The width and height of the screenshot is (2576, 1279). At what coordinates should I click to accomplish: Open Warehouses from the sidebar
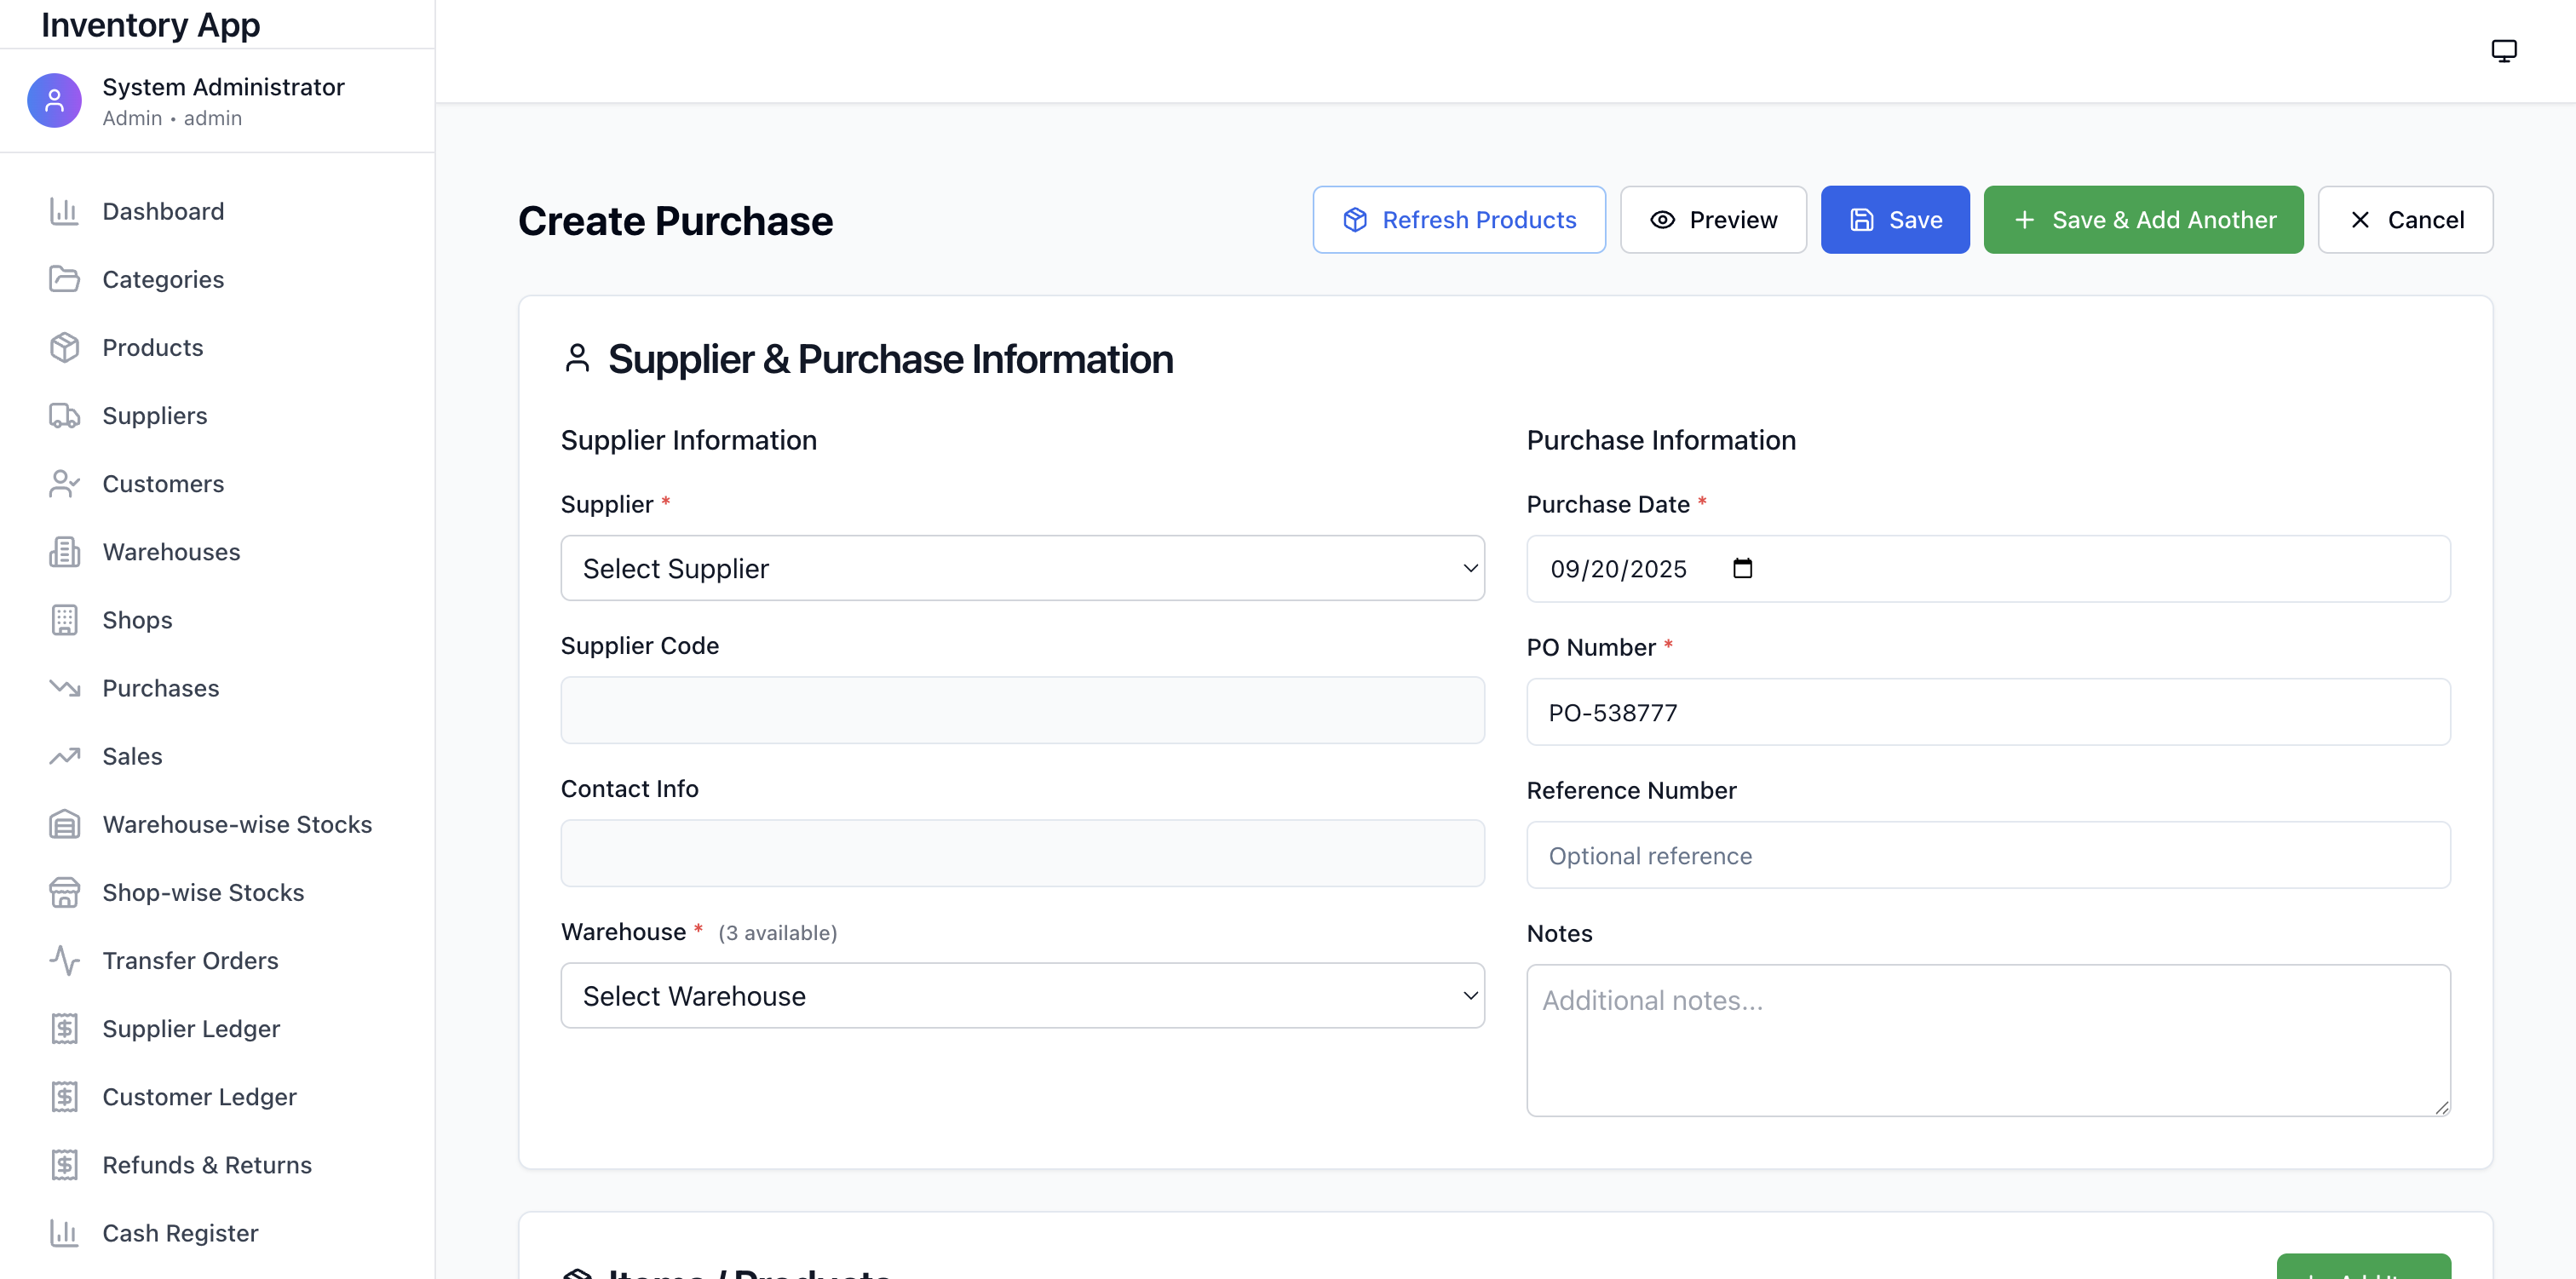click(x=171, y=551)
